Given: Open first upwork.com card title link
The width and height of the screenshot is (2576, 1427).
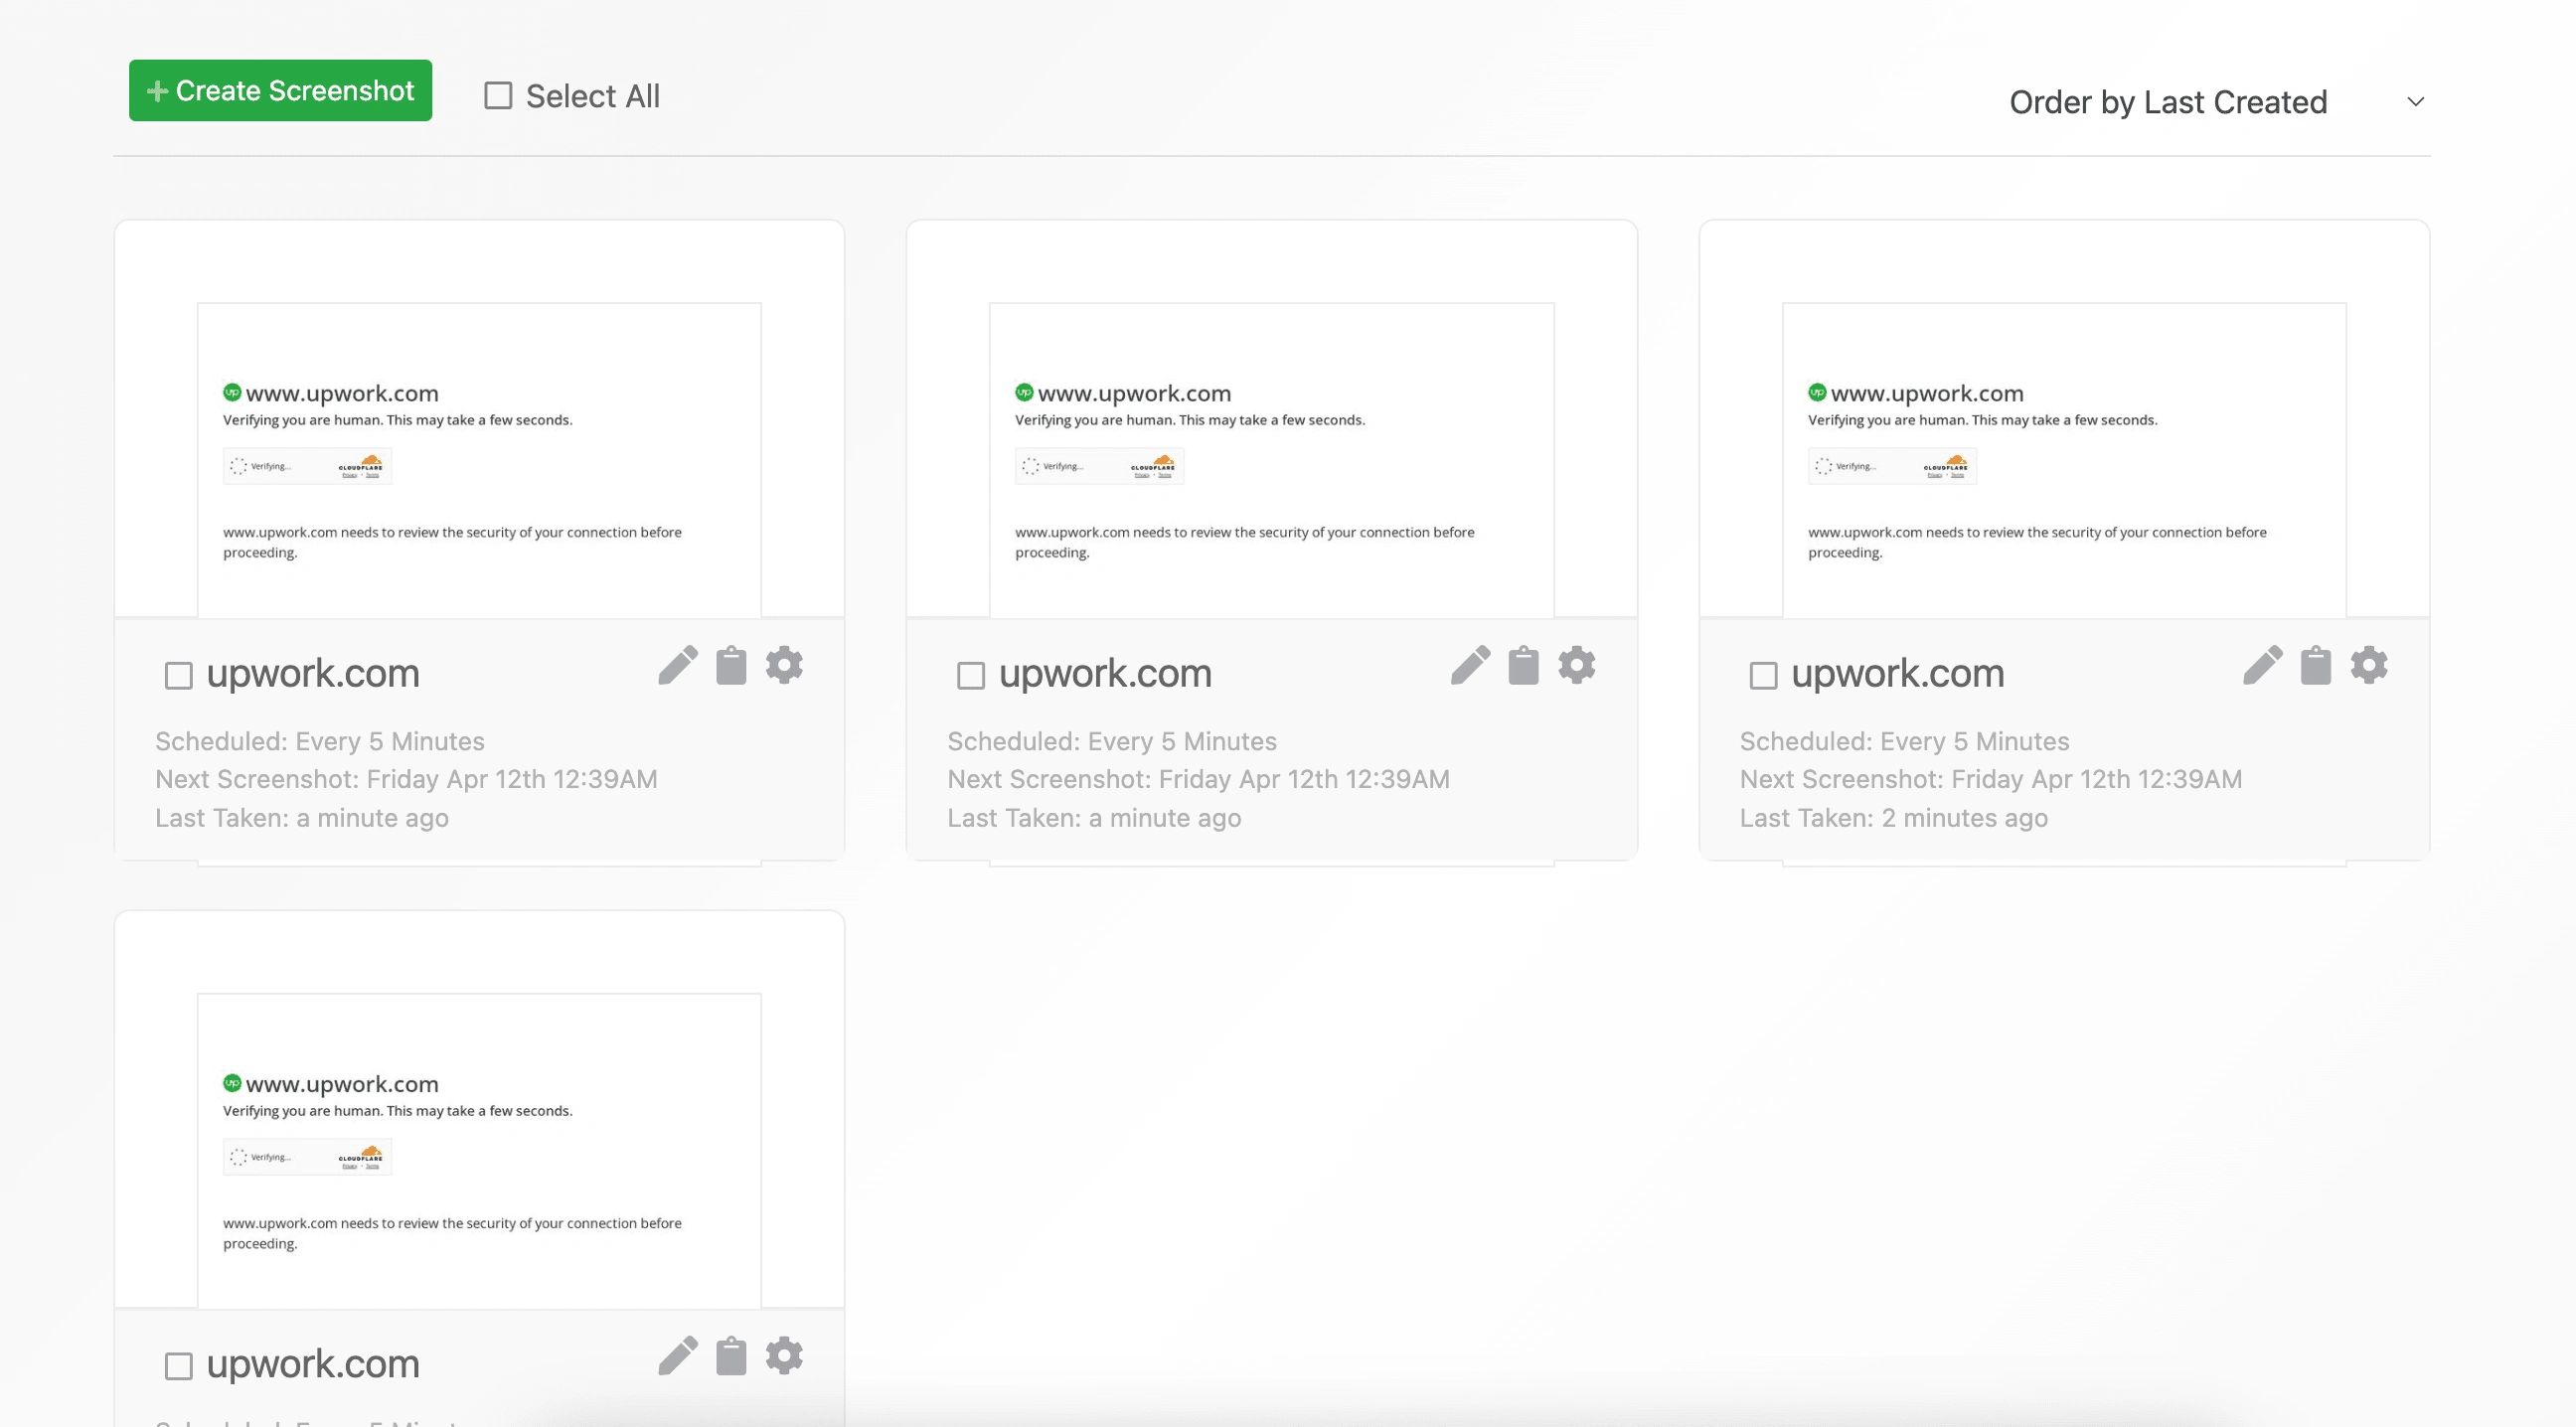Looking at the screenshot, I should [x=313, y=674].
